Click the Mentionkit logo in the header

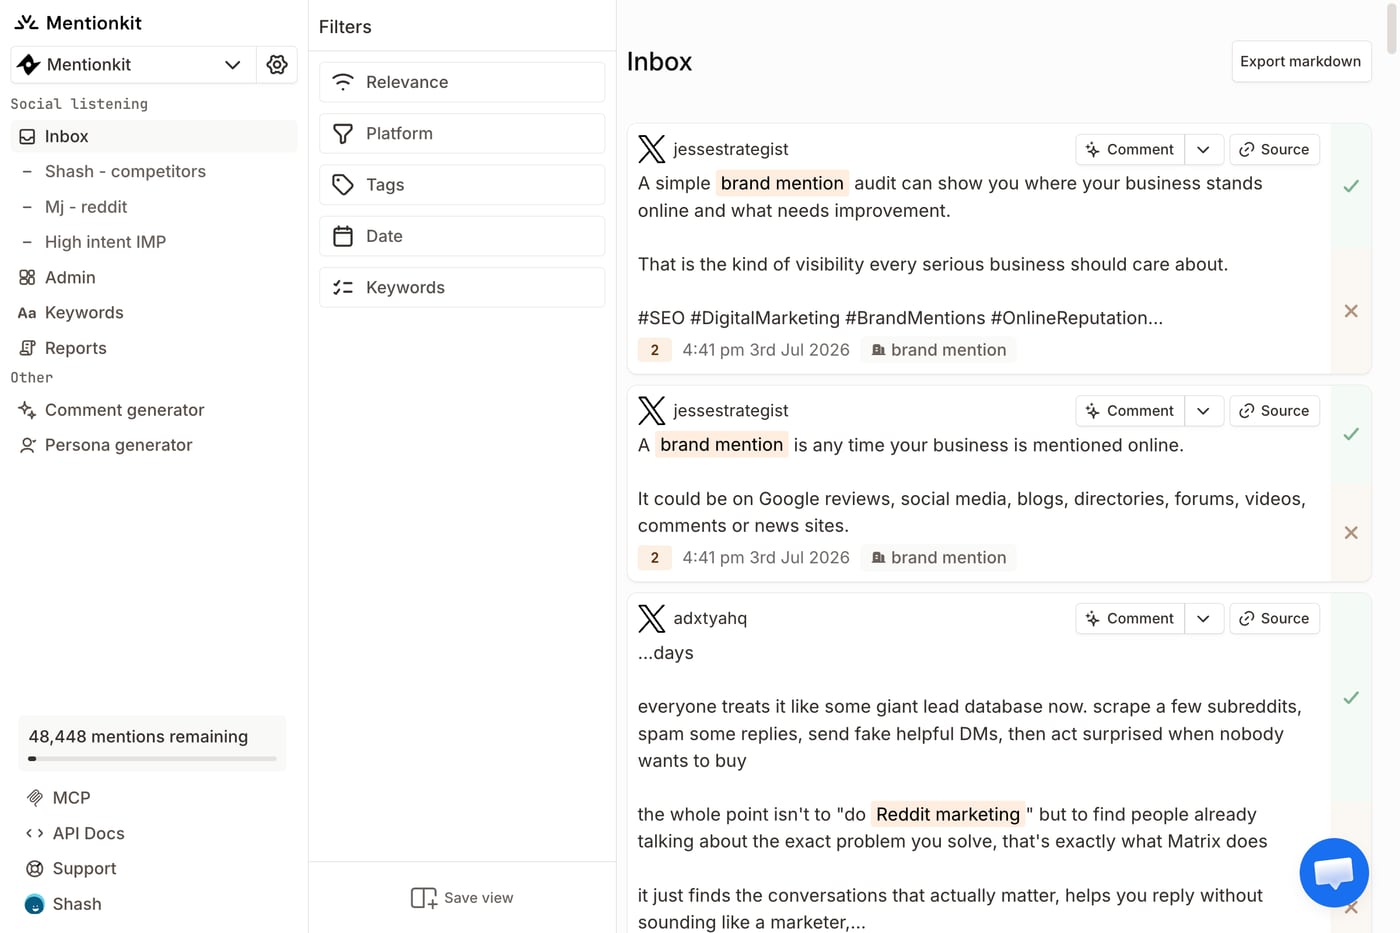point(78,22)
